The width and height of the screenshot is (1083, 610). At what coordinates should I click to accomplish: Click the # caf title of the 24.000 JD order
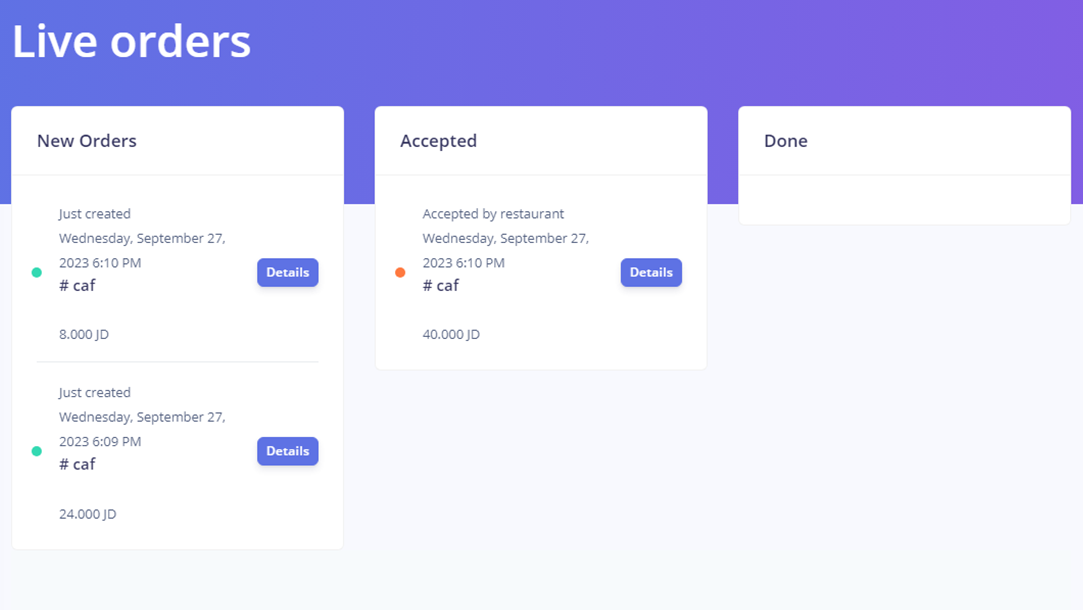77,464
